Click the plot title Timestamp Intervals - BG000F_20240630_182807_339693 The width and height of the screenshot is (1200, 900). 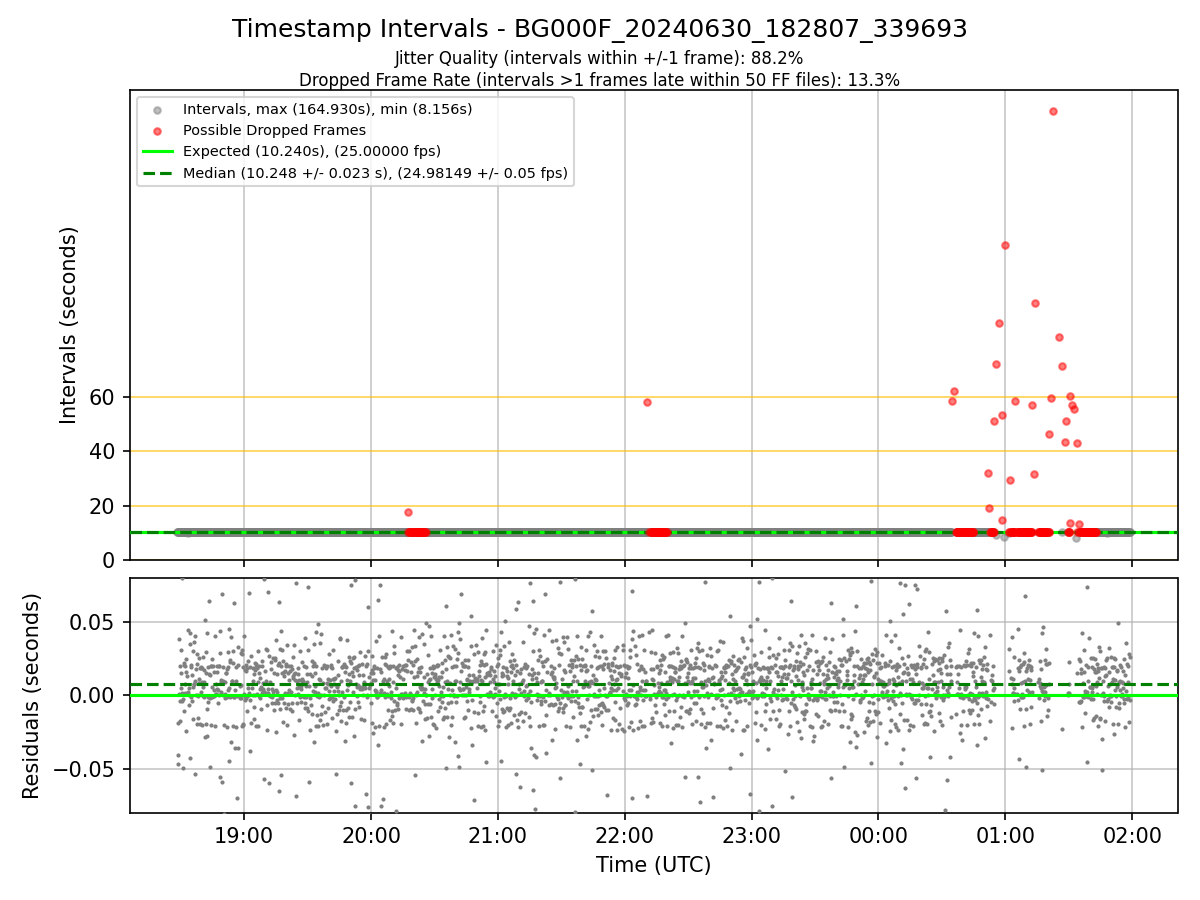(599, 29)
